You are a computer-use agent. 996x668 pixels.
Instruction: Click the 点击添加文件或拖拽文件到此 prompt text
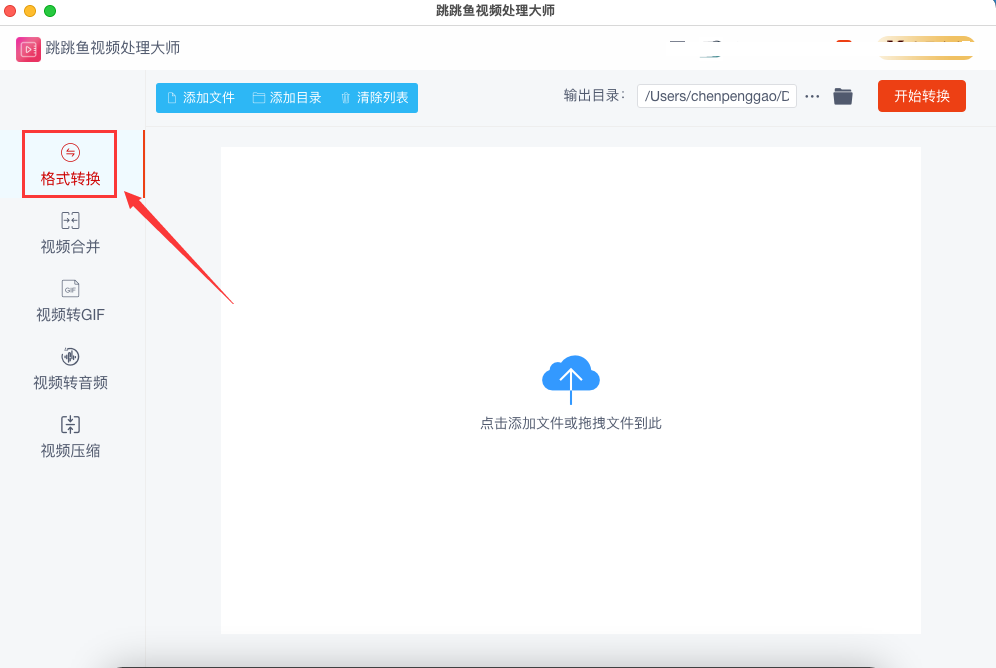[x=570, y=423]
